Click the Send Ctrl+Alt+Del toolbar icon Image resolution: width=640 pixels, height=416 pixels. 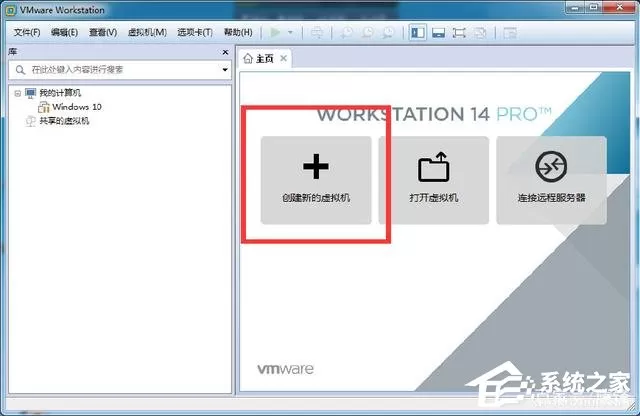317,33
